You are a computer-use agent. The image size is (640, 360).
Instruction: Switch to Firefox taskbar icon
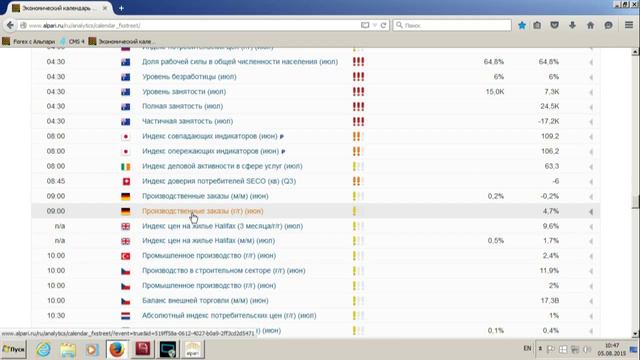click(117, 349)
